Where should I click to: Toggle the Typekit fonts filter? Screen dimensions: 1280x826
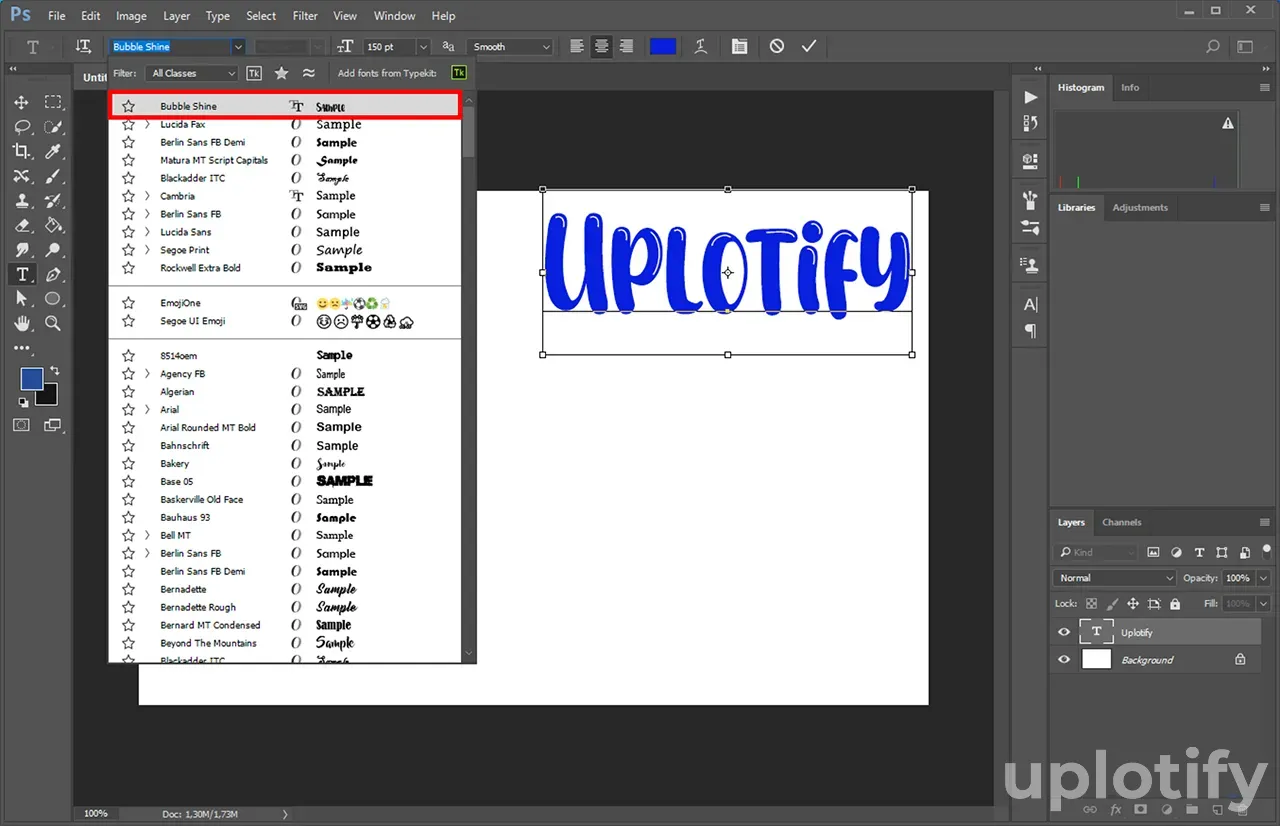(x=254, y=73)
